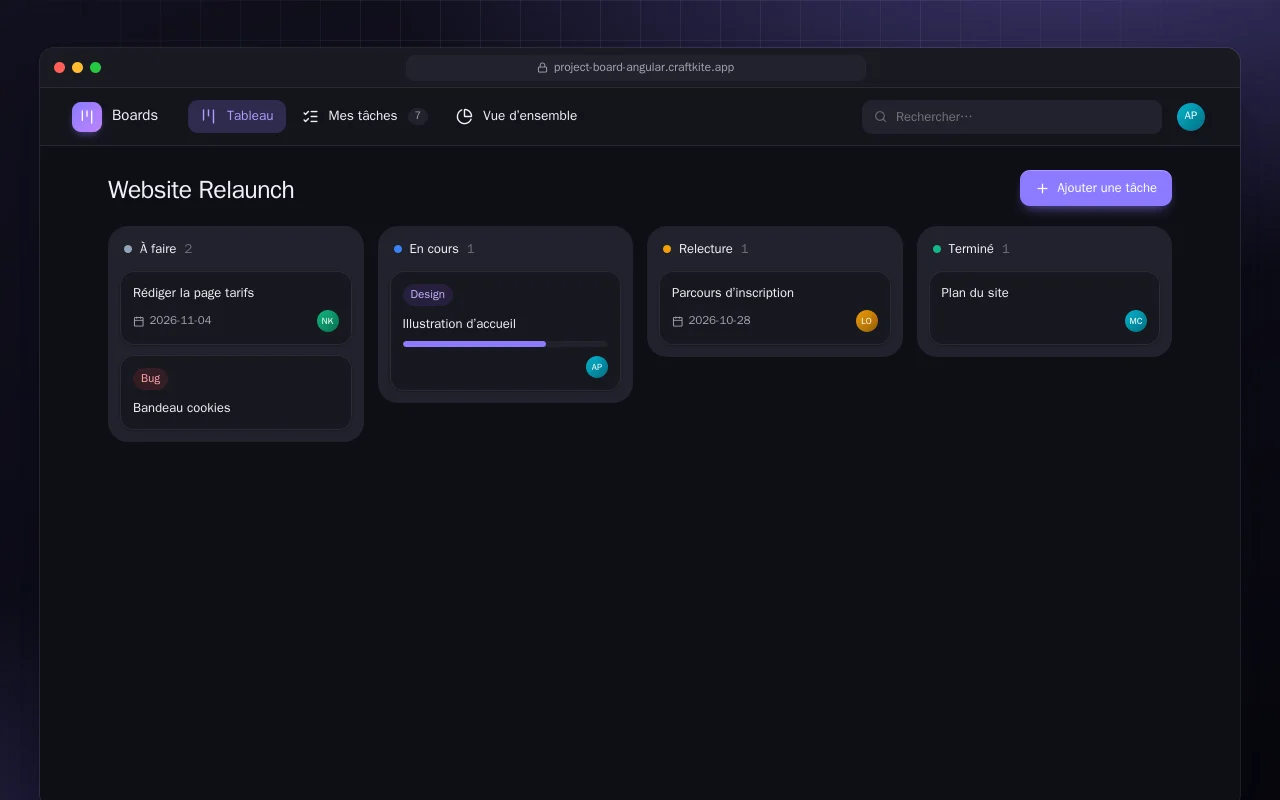Click the Illustration d'accueil progress bar
Viewport: 1280px width, 800px height.
(x=505, y=344)
